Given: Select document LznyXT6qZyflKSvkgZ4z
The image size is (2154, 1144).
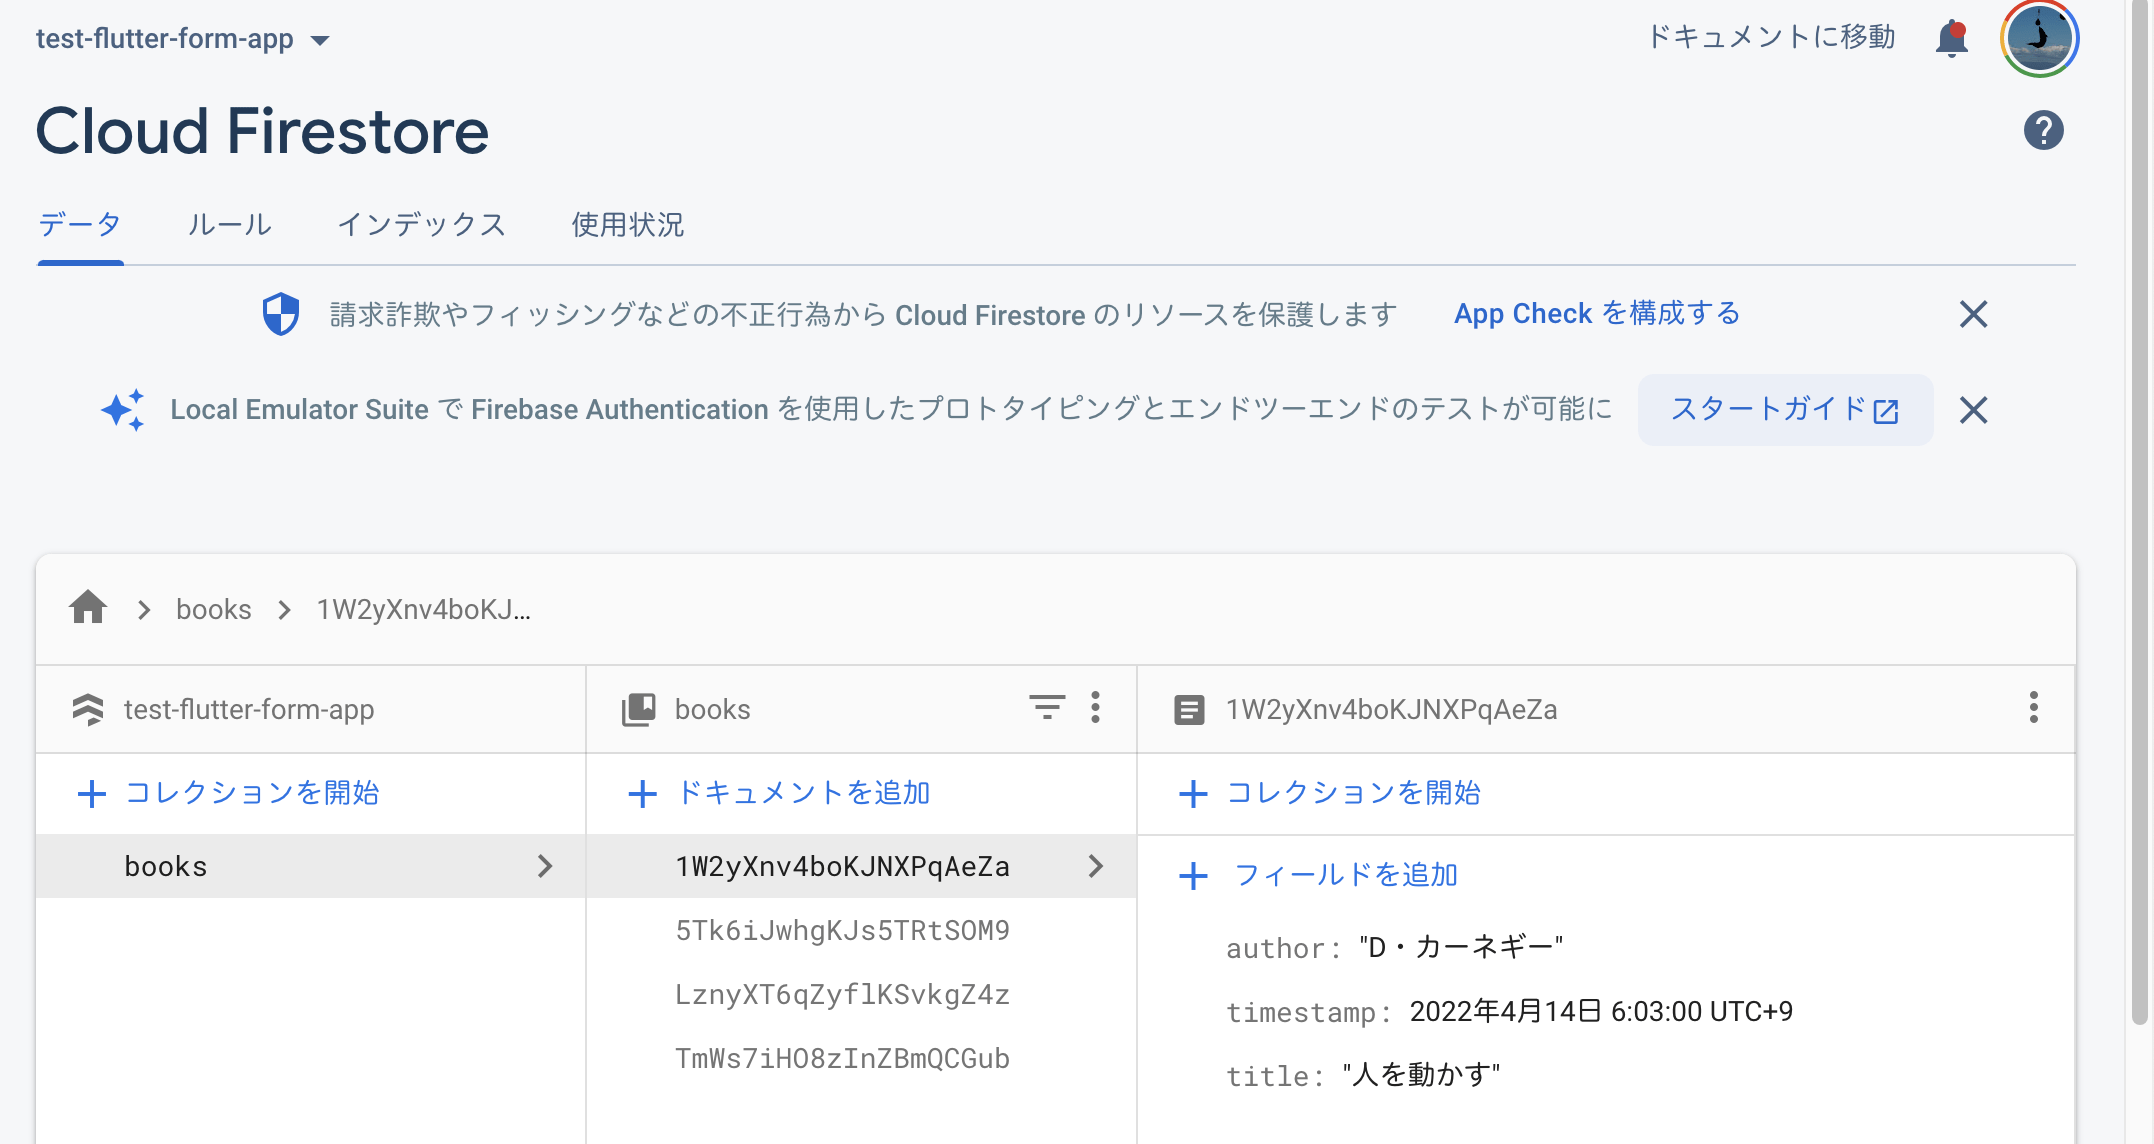Looking at the screenshot, I should (x=842, y=994).
